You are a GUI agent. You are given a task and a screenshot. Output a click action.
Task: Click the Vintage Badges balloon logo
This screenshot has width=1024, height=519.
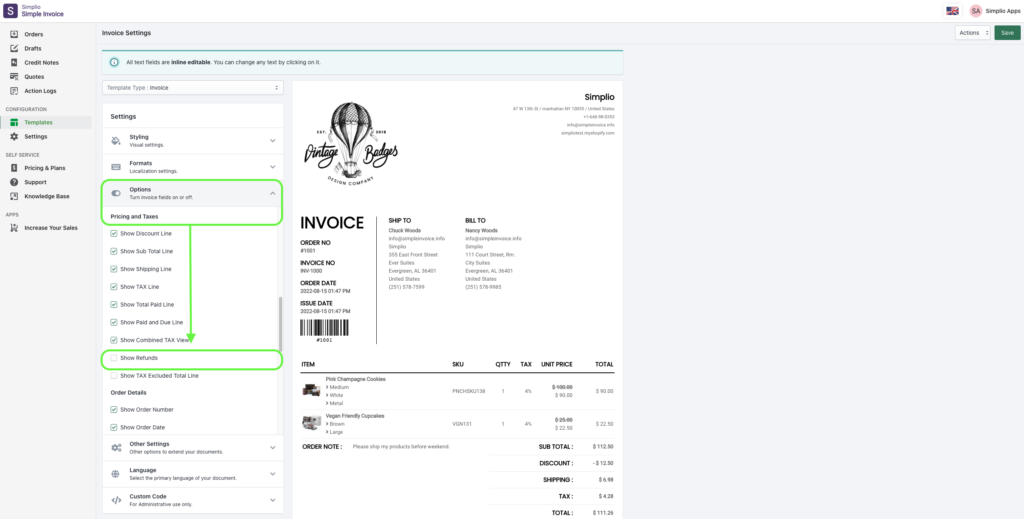pyautogui.click(x=351, y=143)
